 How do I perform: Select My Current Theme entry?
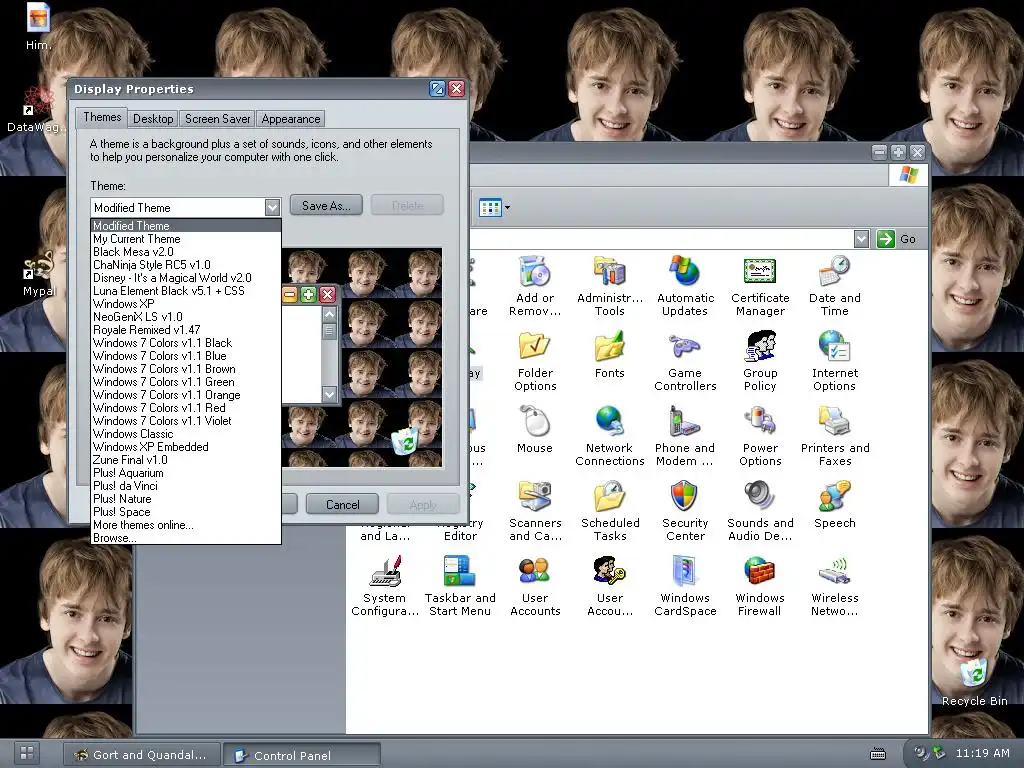185,239
